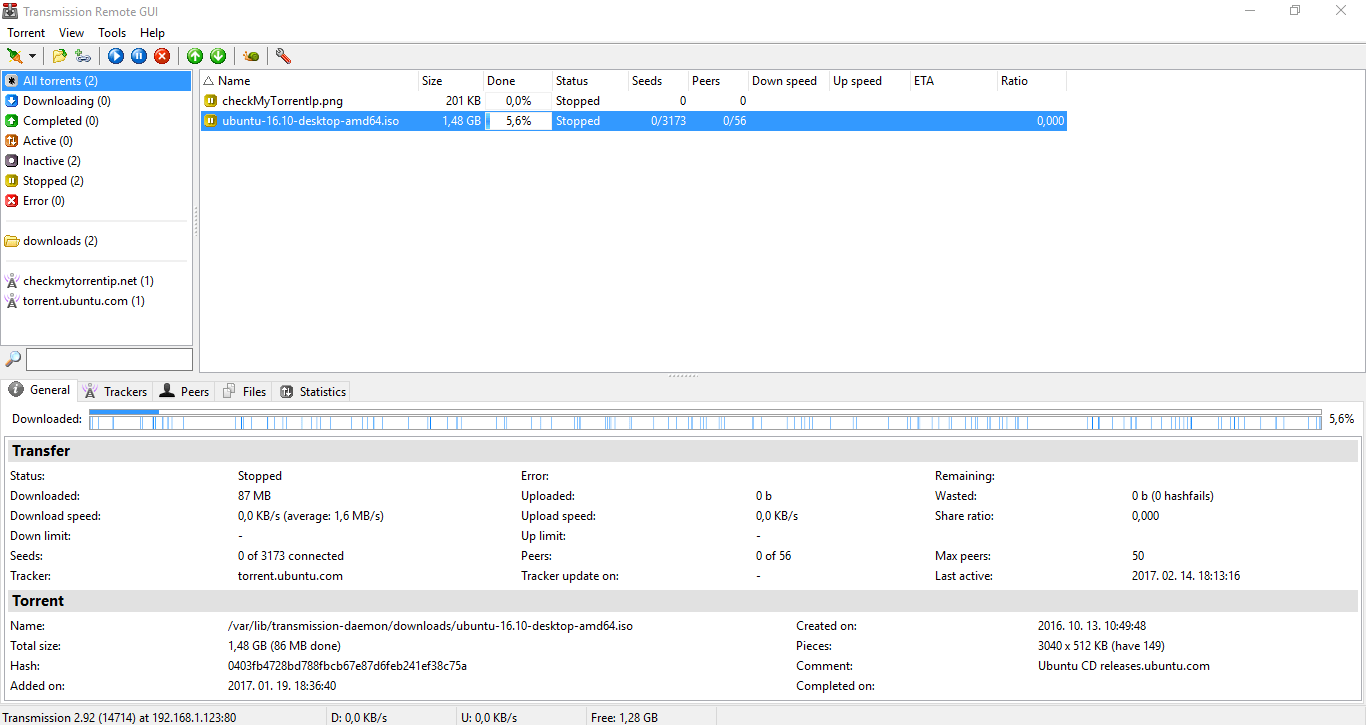Click the connection plug icon in toolbar
This screenshot has height=725, width=1366.
pos(15,56)
